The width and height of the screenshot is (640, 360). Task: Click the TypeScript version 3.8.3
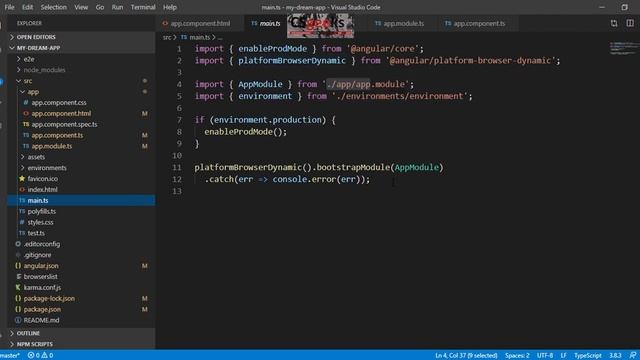[x=615, y=356]
